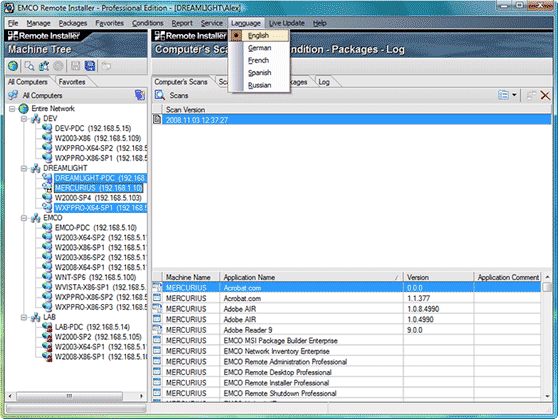This screenshot has width=558, height=419.
Task: Click the Application Comment column header
Action: (508, 277)
